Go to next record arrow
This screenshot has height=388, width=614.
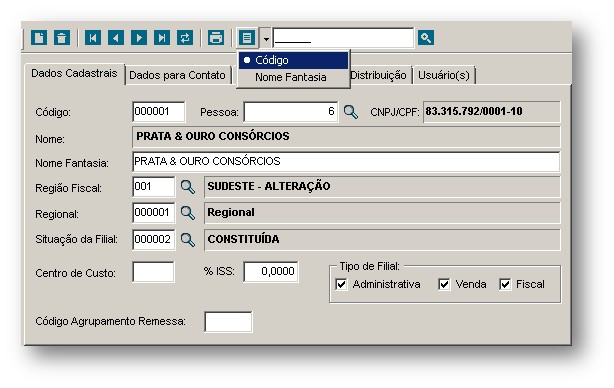coord(139,38)
